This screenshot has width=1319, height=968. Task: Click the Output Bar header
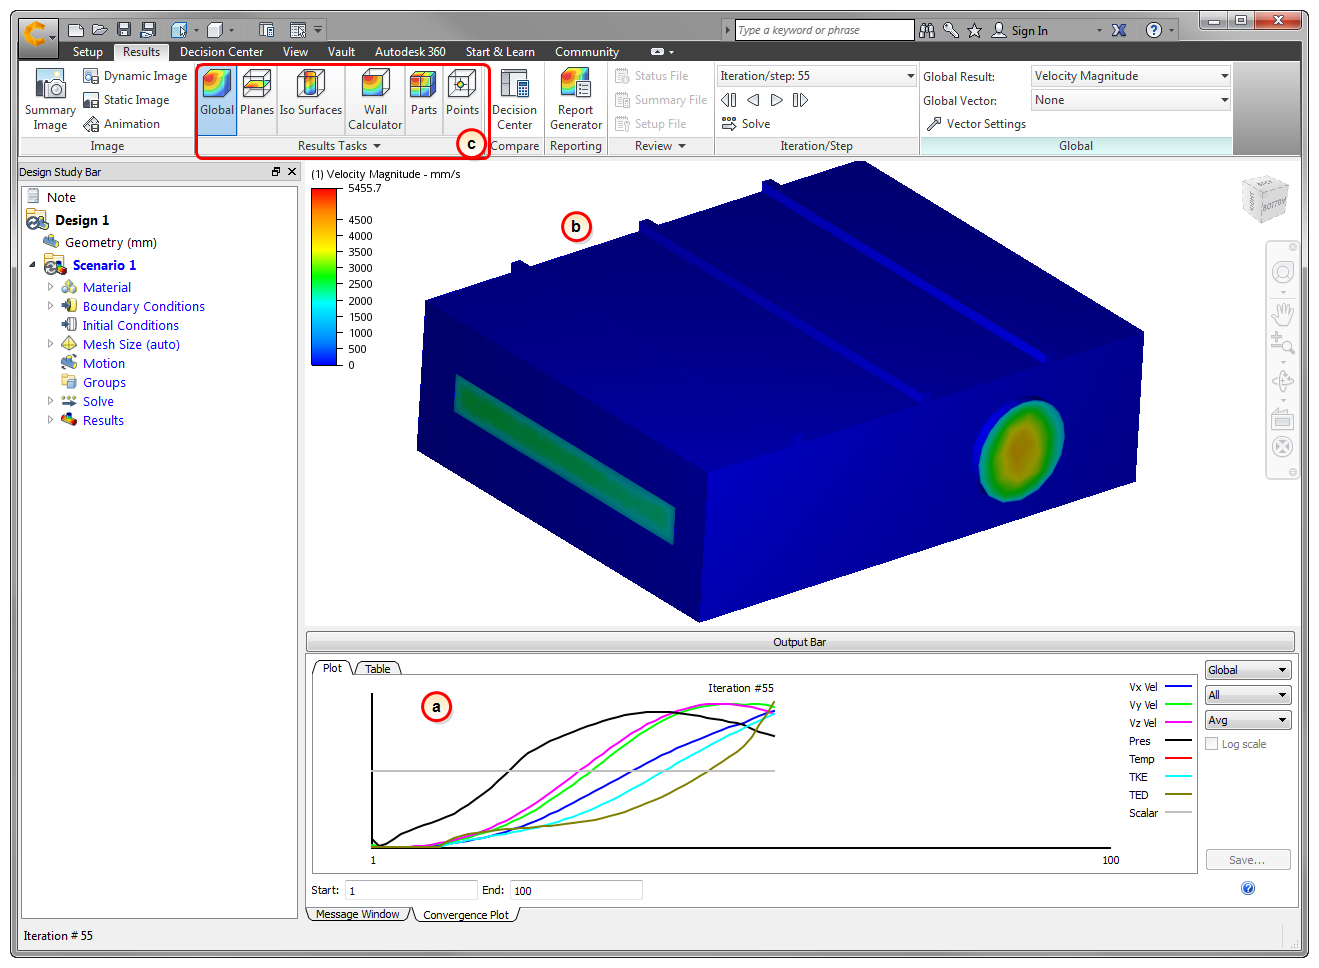click(x=800, y=642)
